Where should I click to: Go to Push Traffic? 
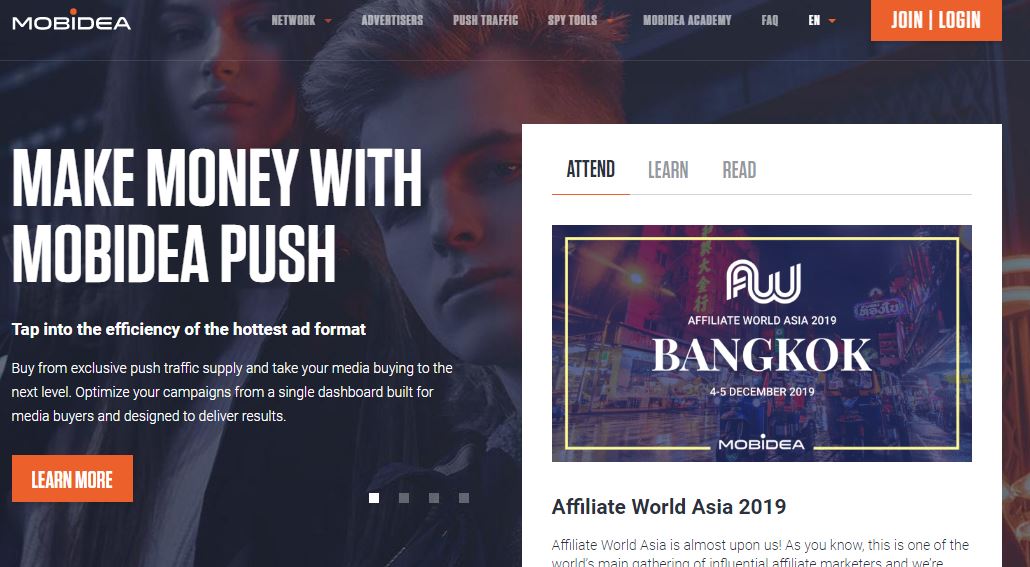[485, 20]
